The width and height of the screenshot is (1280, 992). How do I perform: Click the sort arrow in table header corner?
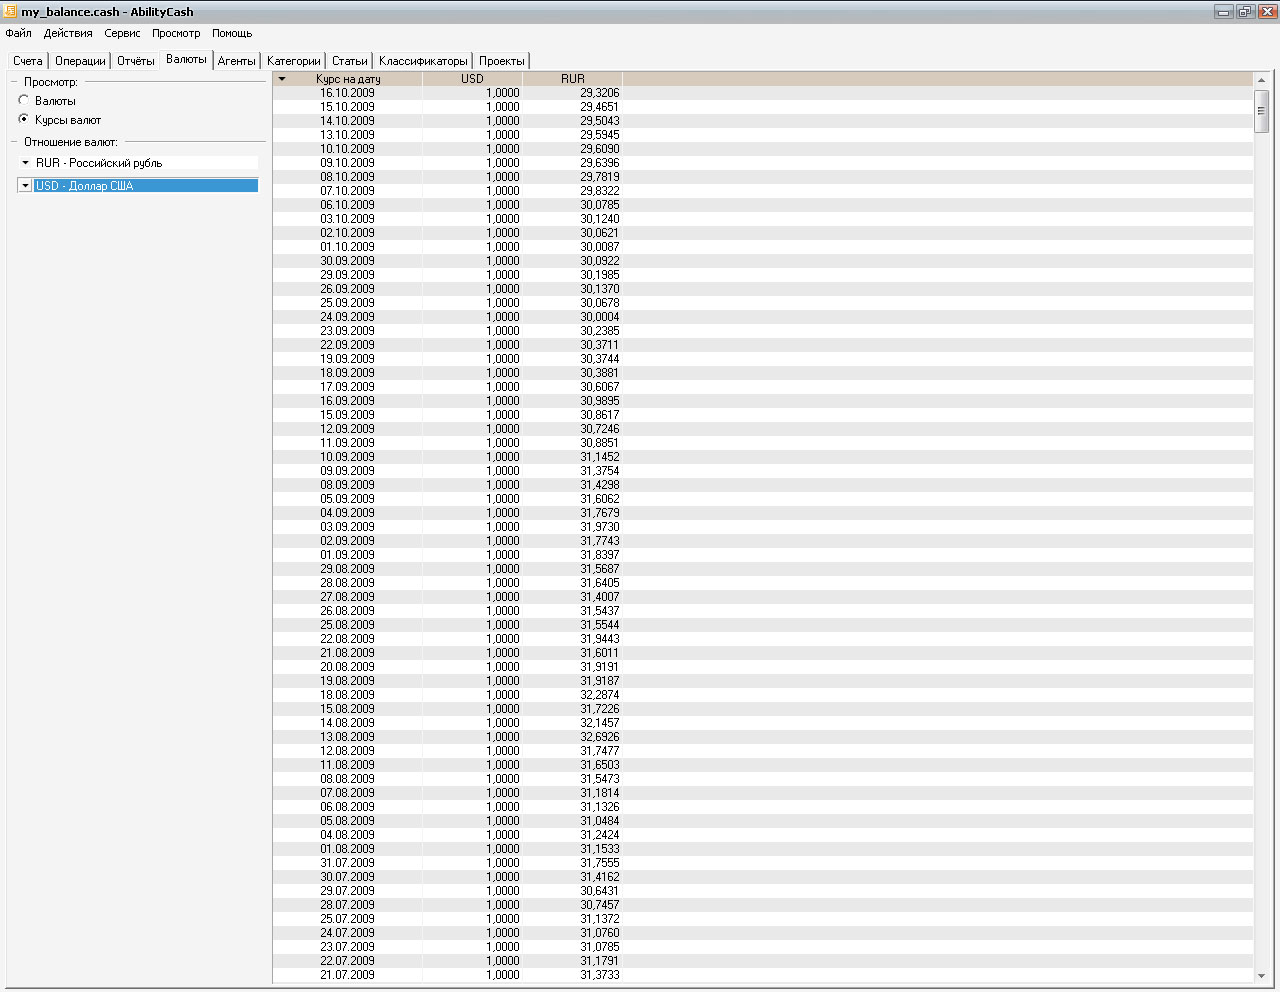point(282,79)
